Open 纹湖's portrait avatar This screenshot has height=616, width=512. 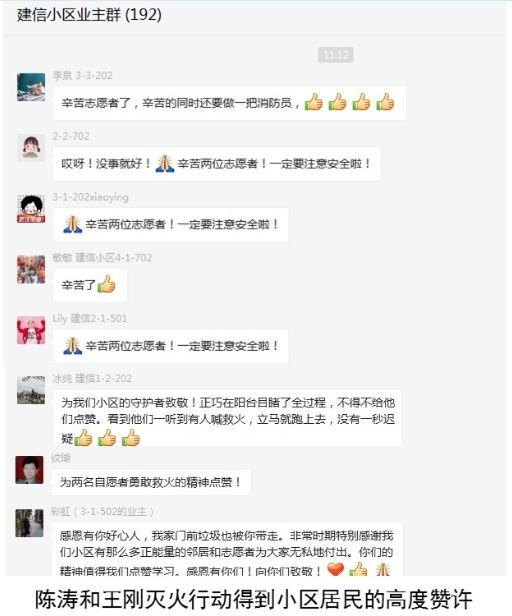29,470
